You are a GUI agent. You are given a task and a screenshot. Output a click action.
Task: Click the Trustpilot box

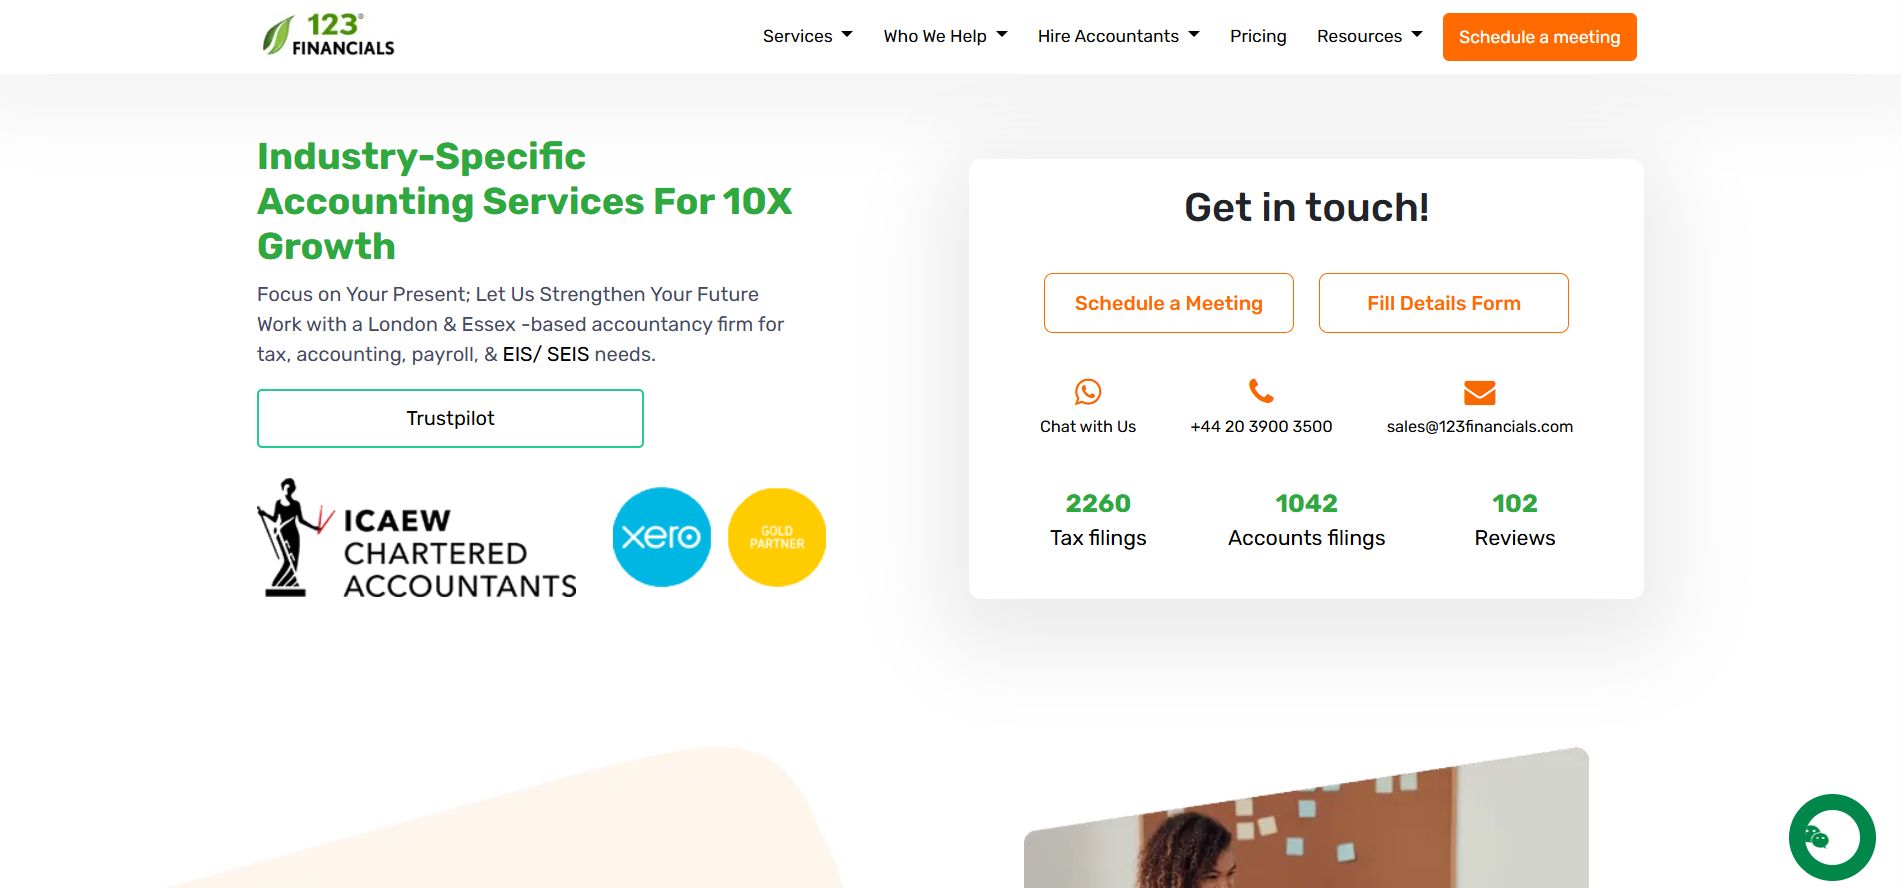(450, 418)
